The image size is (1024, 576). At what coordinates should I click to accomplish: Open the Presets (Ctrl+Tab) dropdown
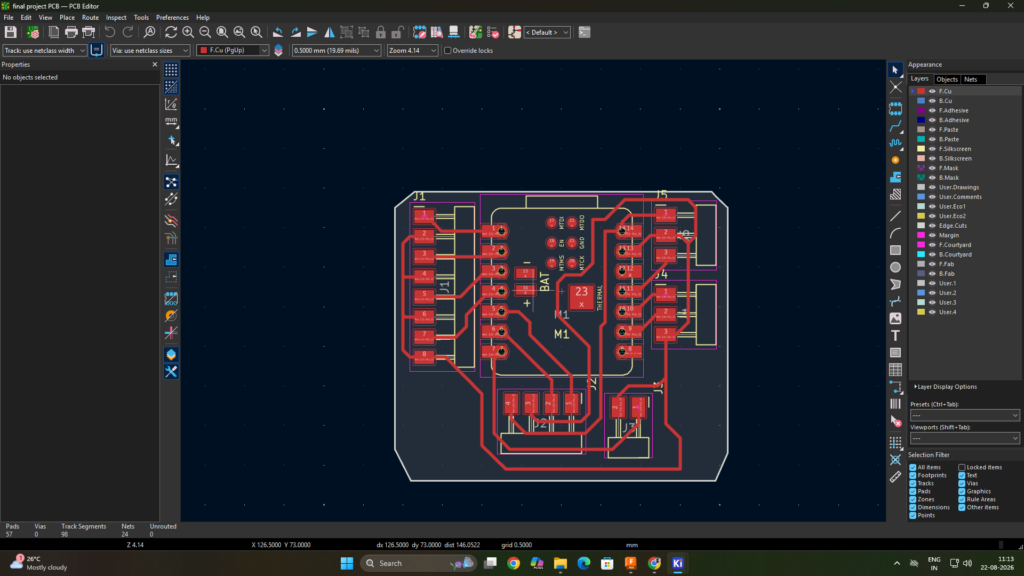[x=965, y=415]
